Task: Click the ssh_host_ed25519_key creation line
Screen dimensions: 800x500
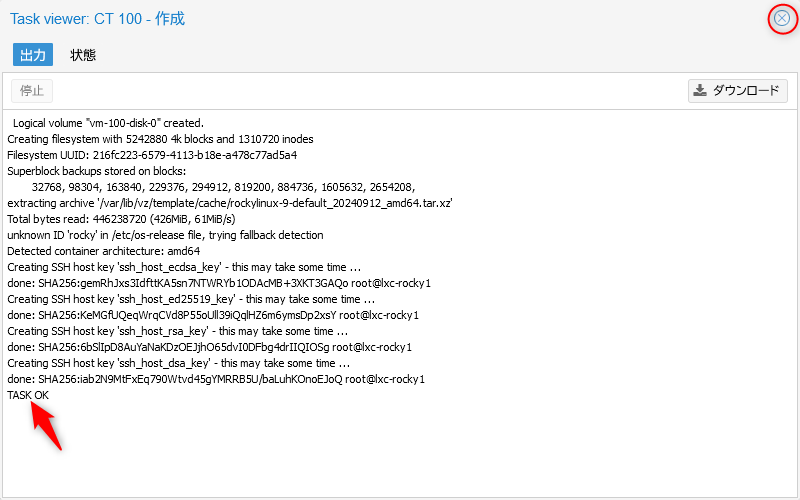Action: pos(190,299)
